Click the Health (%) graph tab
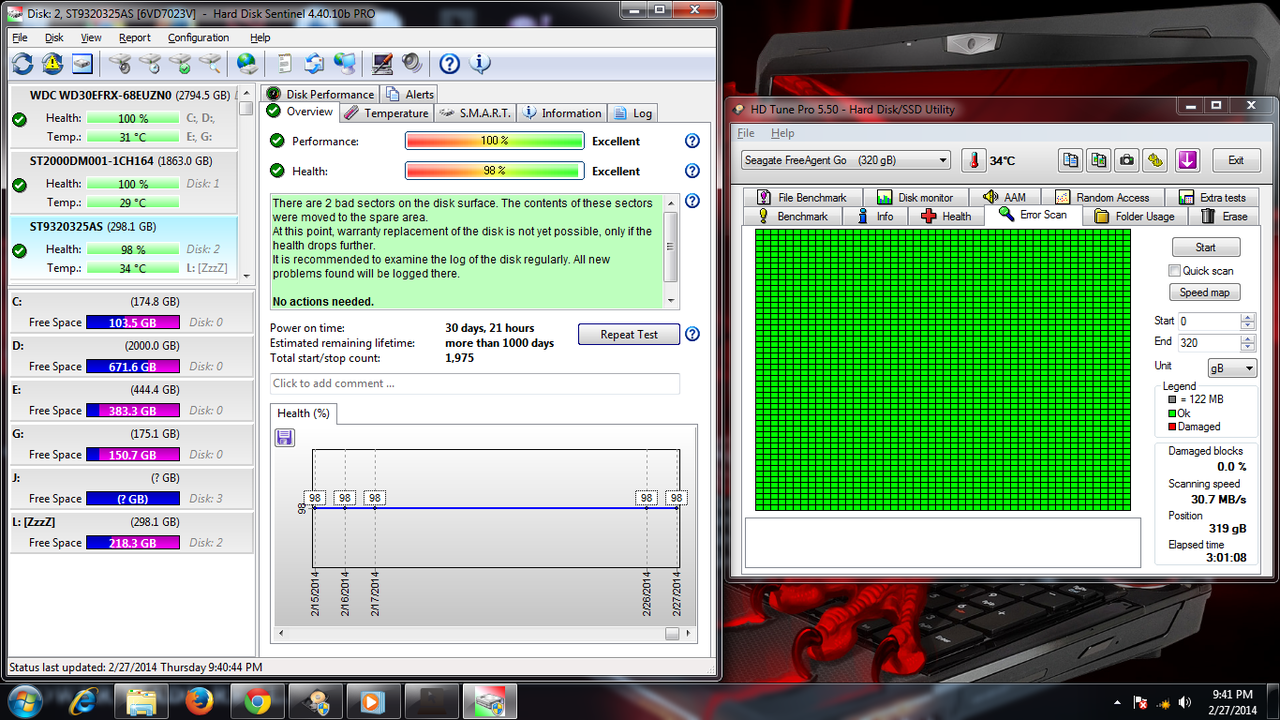 (303, 413)
